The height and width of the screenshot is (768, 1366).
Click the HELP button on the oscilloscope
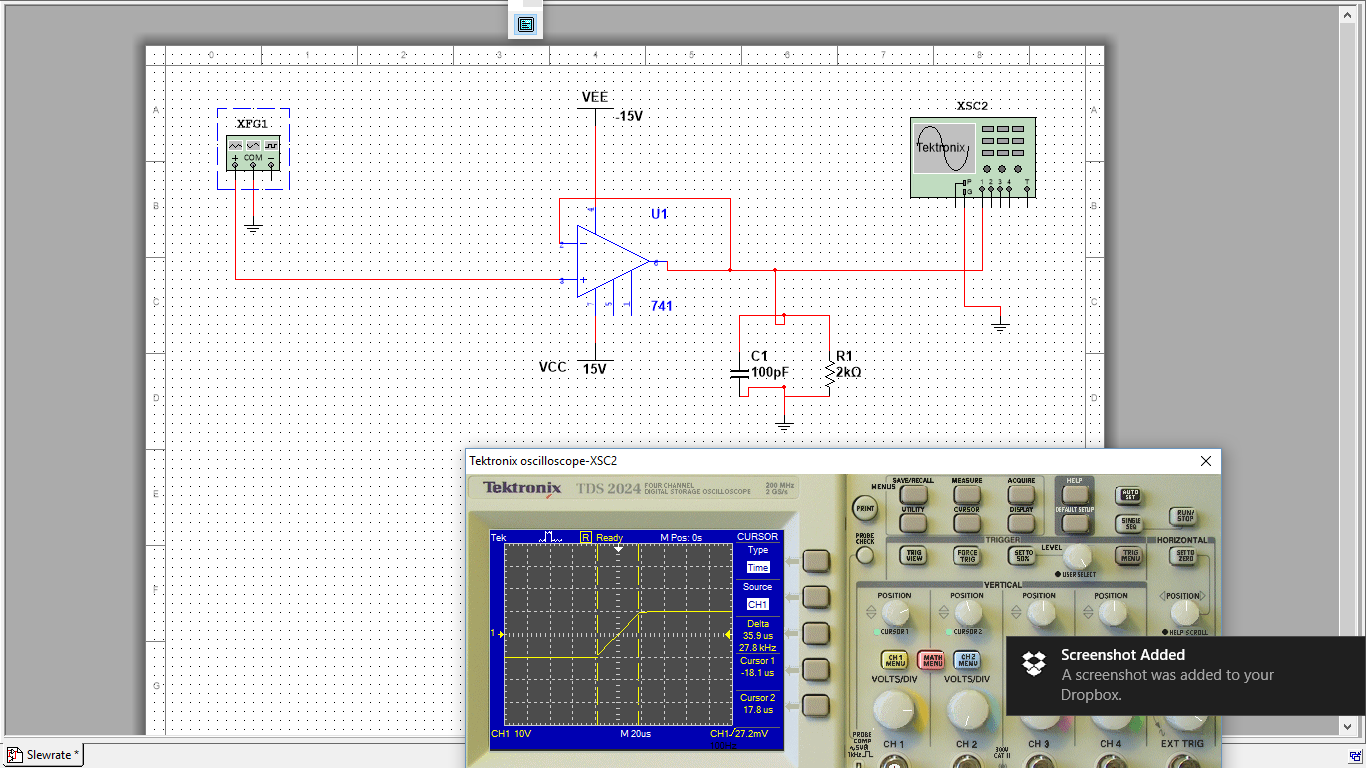click(x=1074, y=494)
